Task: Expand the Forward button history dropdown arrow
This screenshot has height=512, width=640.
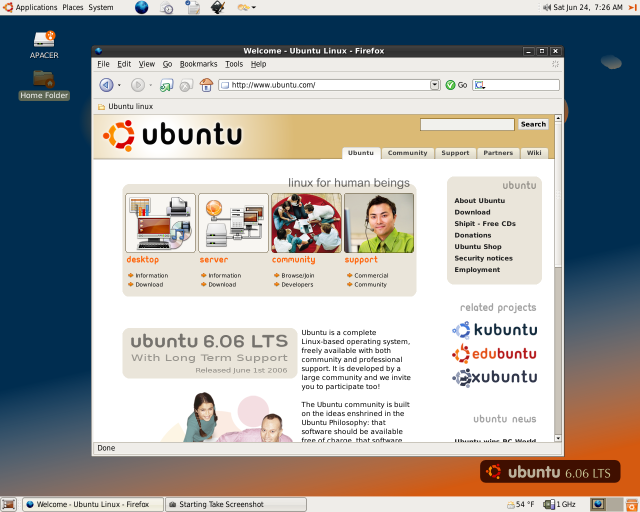Action: (151, 85)
